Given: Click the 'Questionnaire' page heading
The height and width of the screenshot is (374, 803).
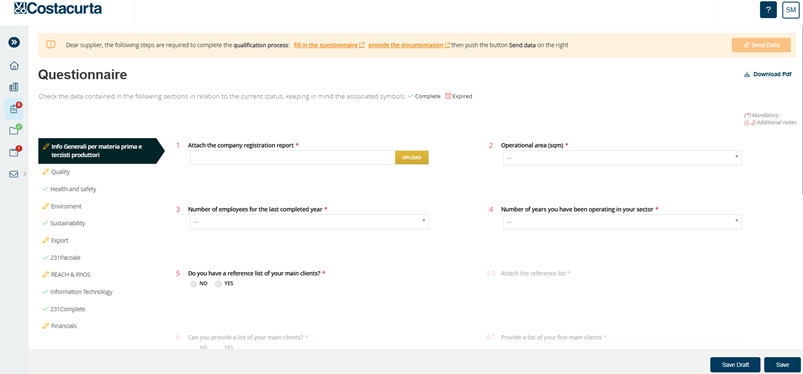Looking at the screenshot, I should pos(82,75).
